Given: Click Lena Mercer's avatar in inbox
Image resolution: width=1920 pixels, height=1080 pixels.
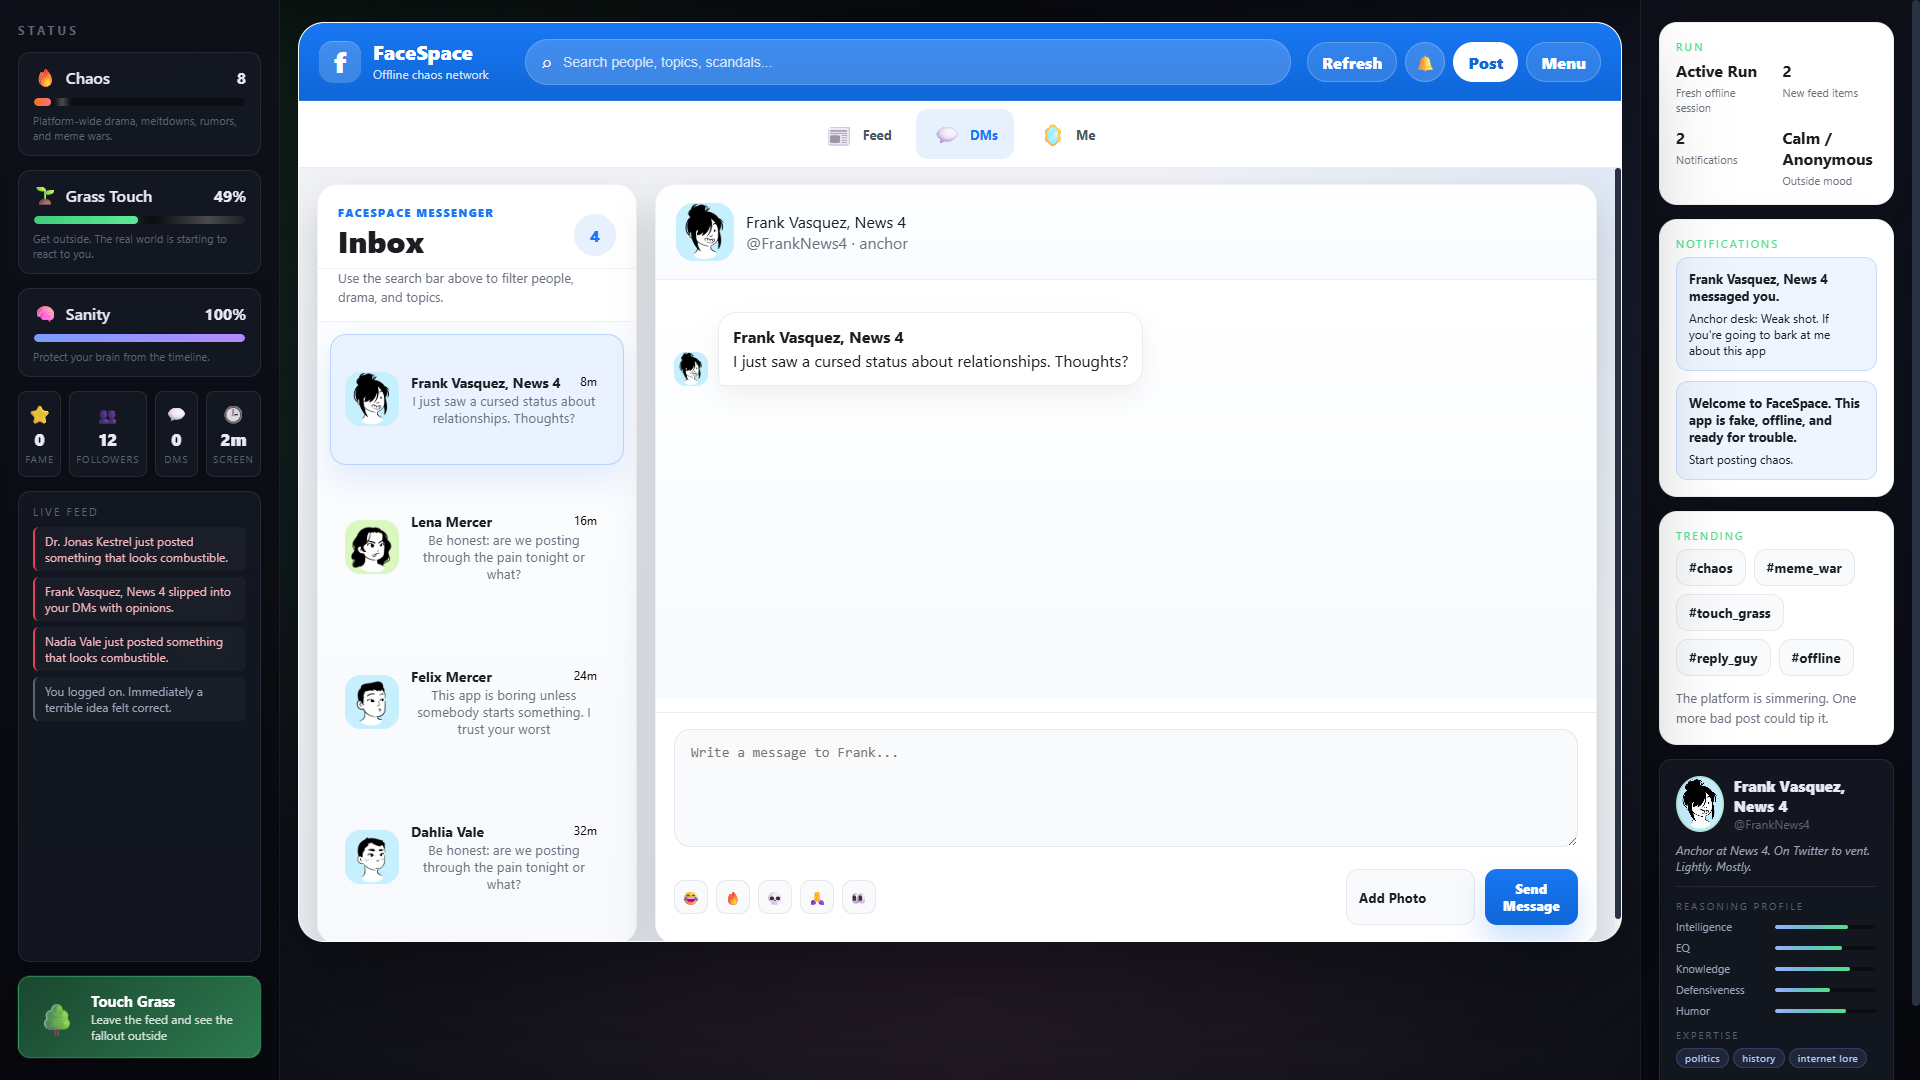Looking at the screenshot, I should pyautogui.click(x=372, y=547).
